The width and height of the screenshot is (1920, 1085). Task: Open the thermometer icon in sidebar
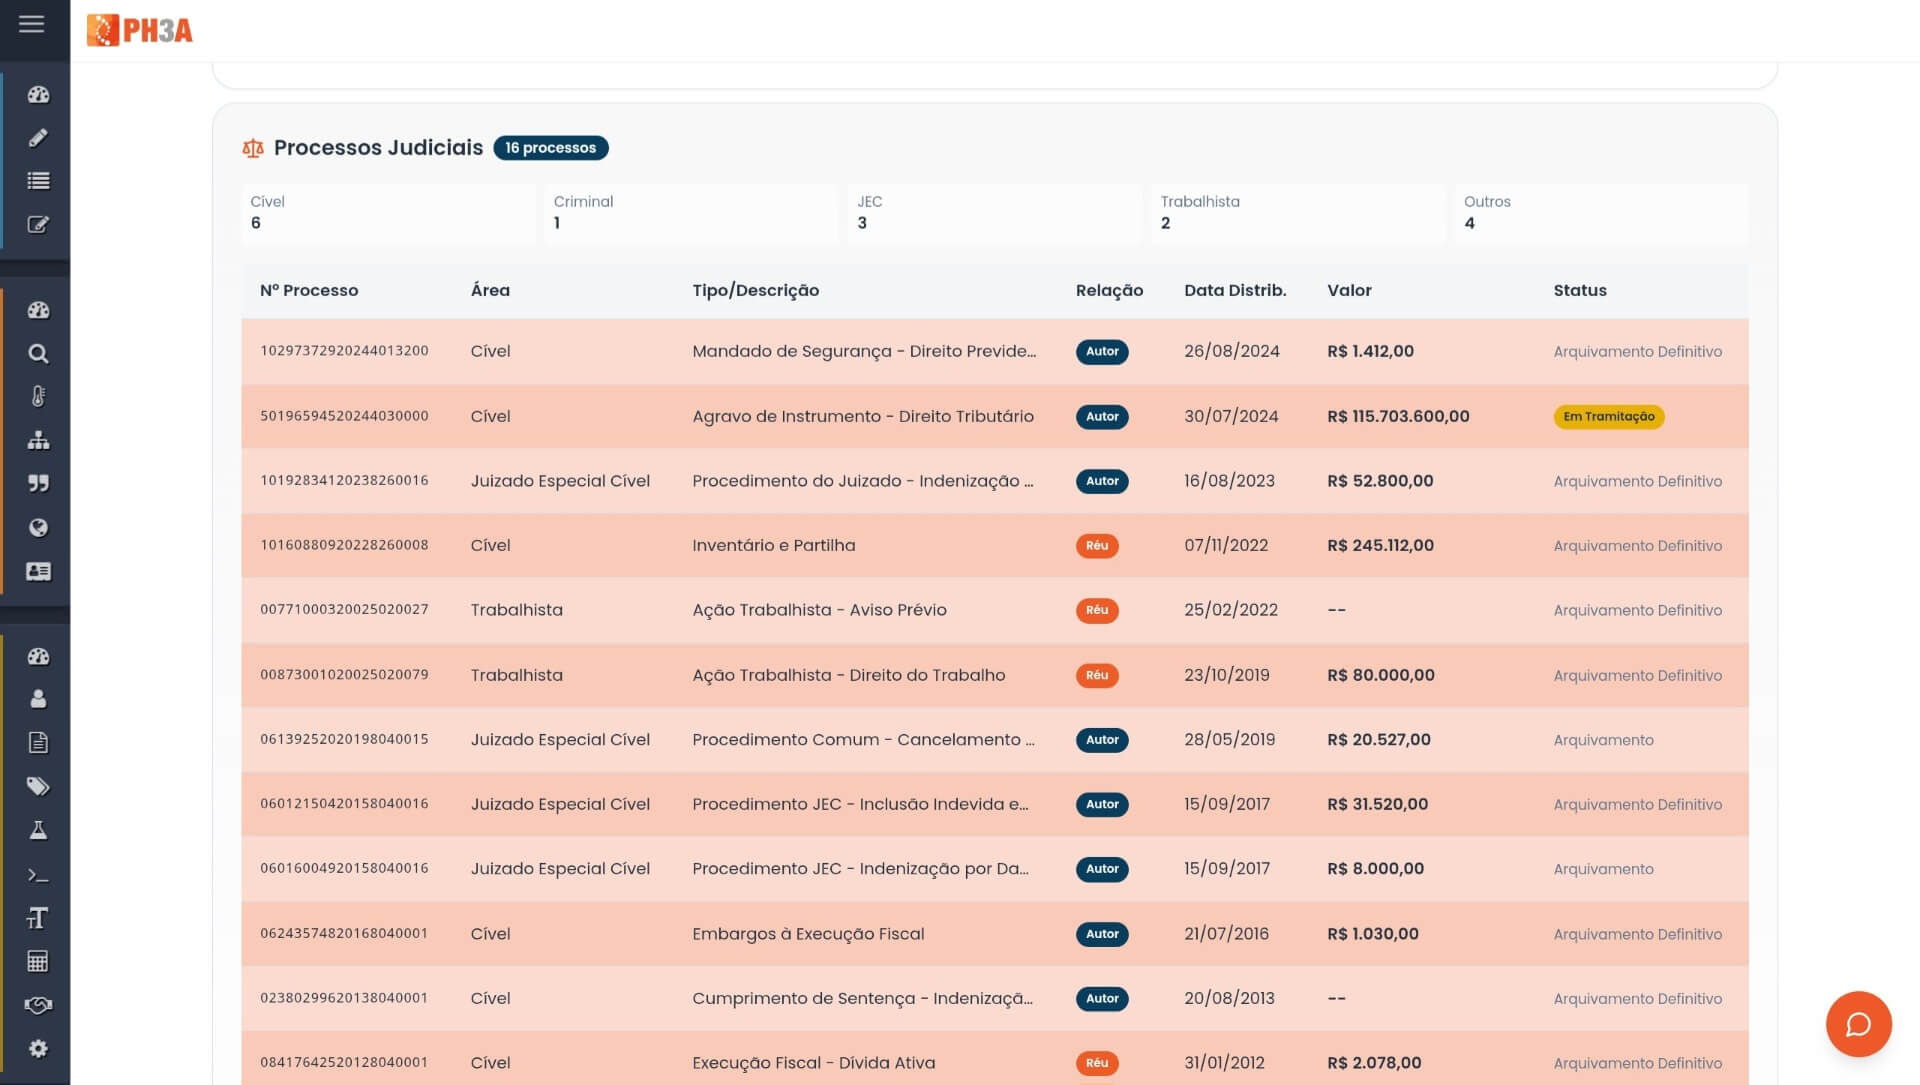pos(38,397)
